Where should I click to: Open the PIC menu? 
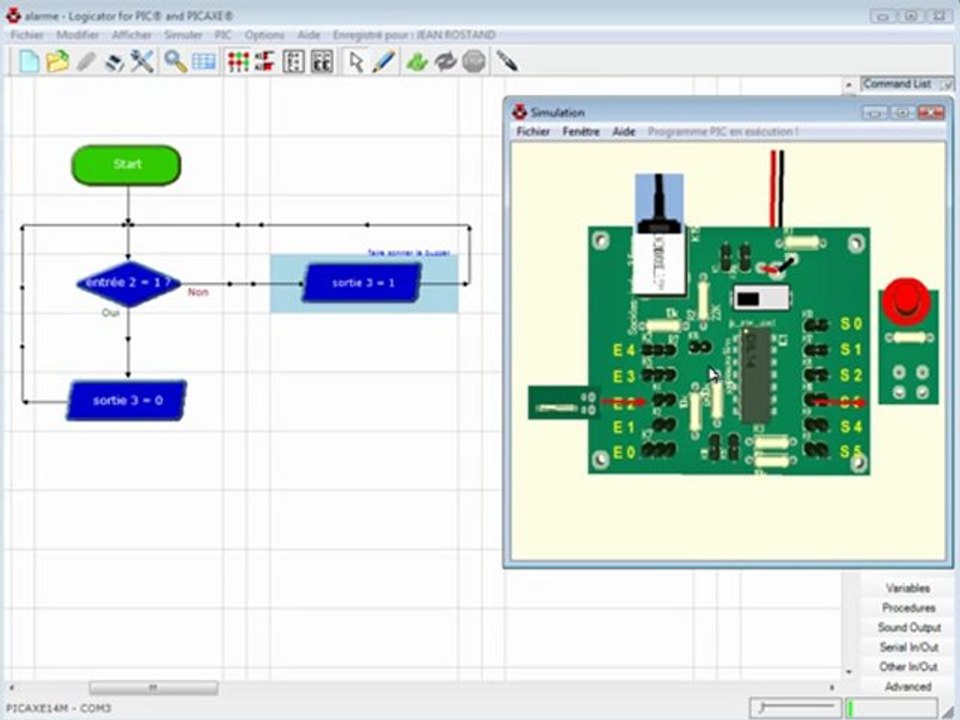(223, 35)
